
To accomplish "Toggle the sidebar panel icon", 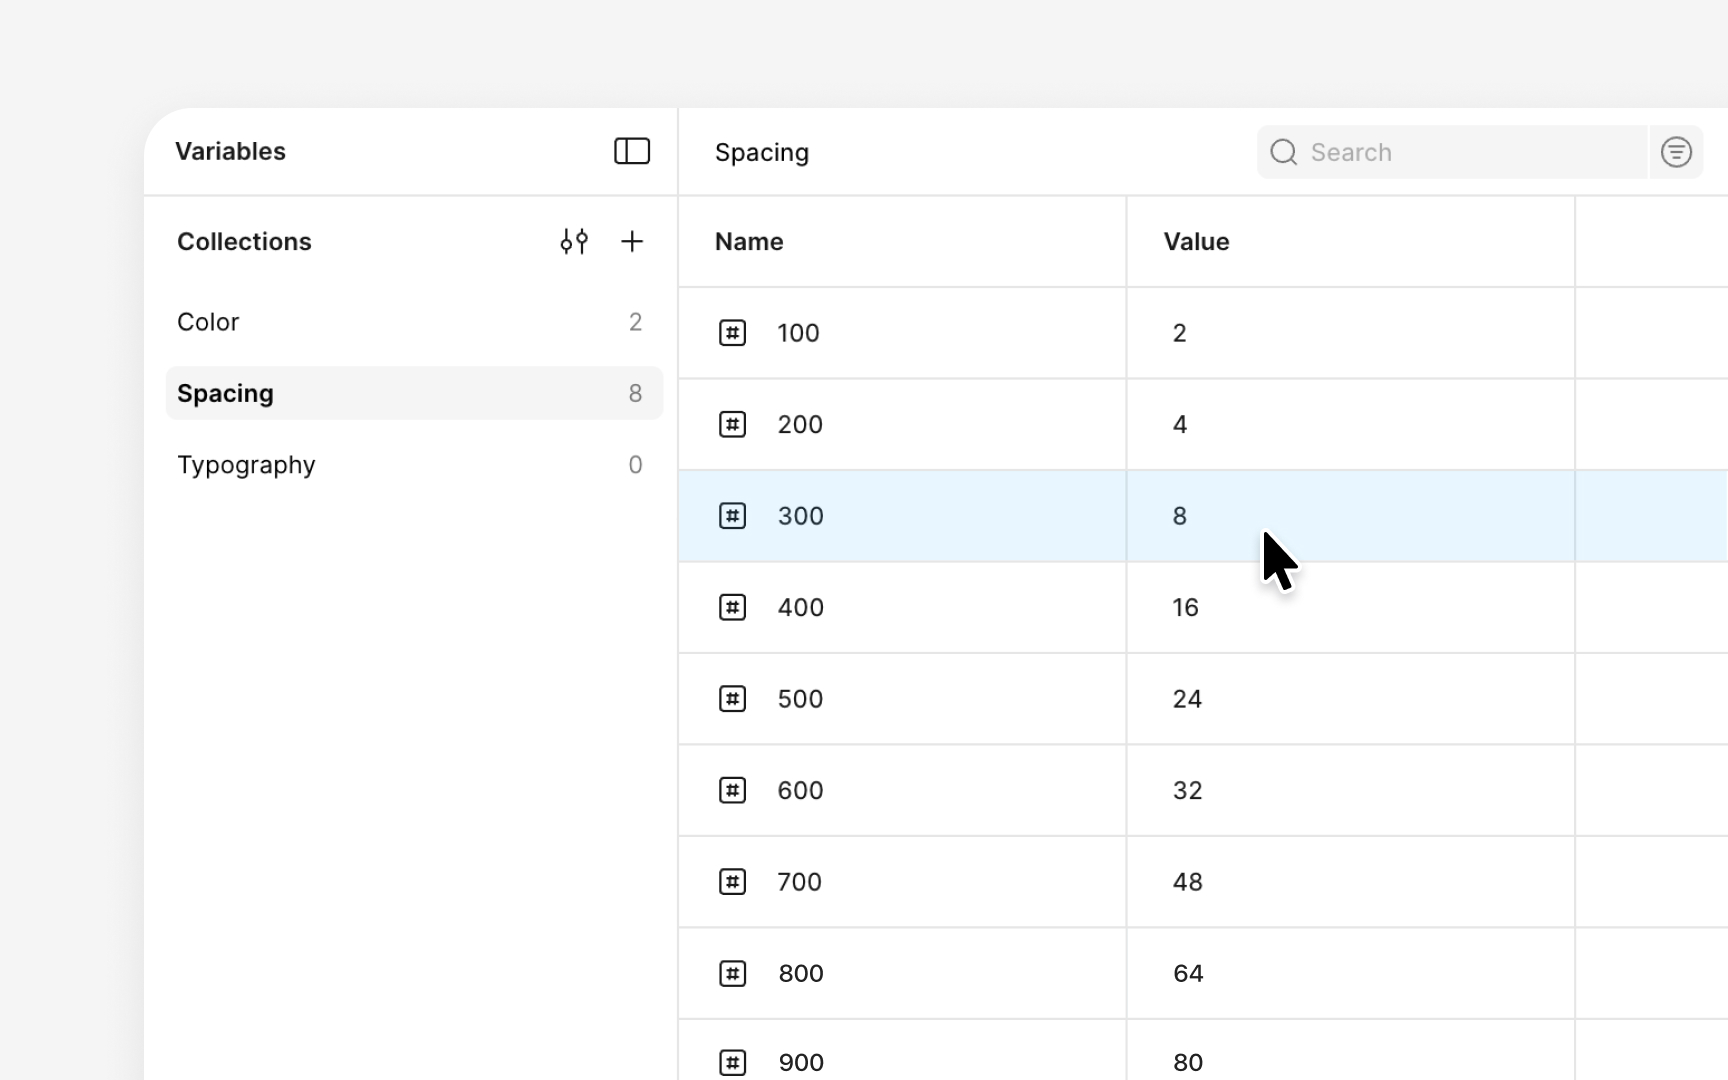I will click(632, 151).
